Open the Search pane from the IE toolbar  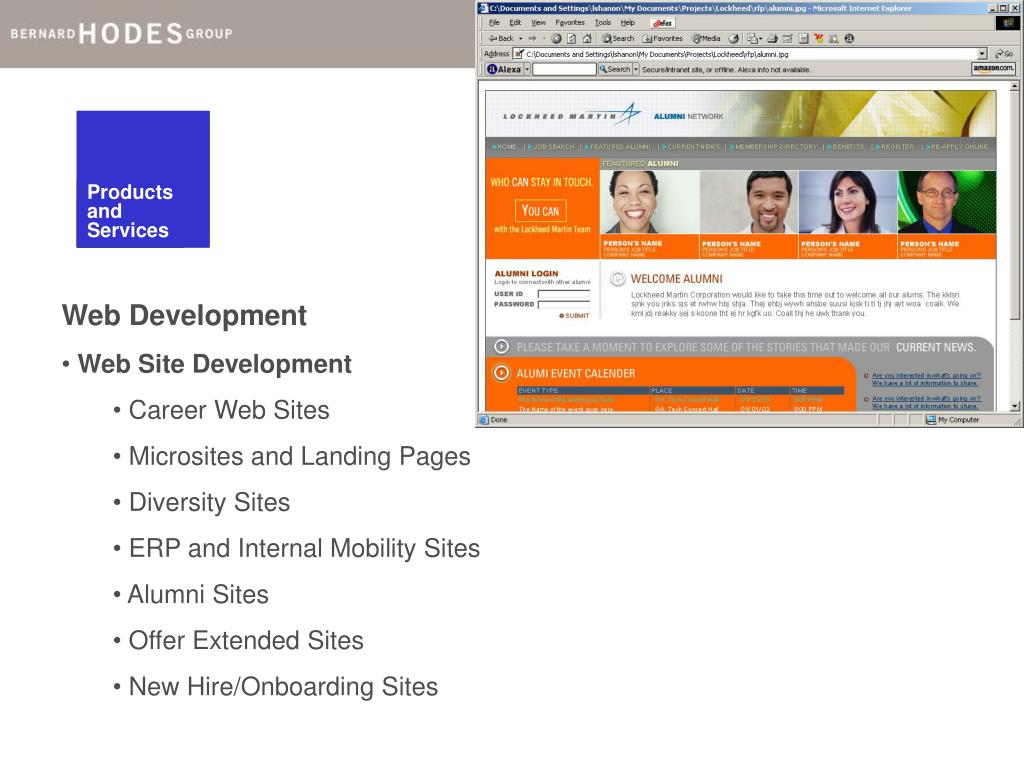[618, 39]
